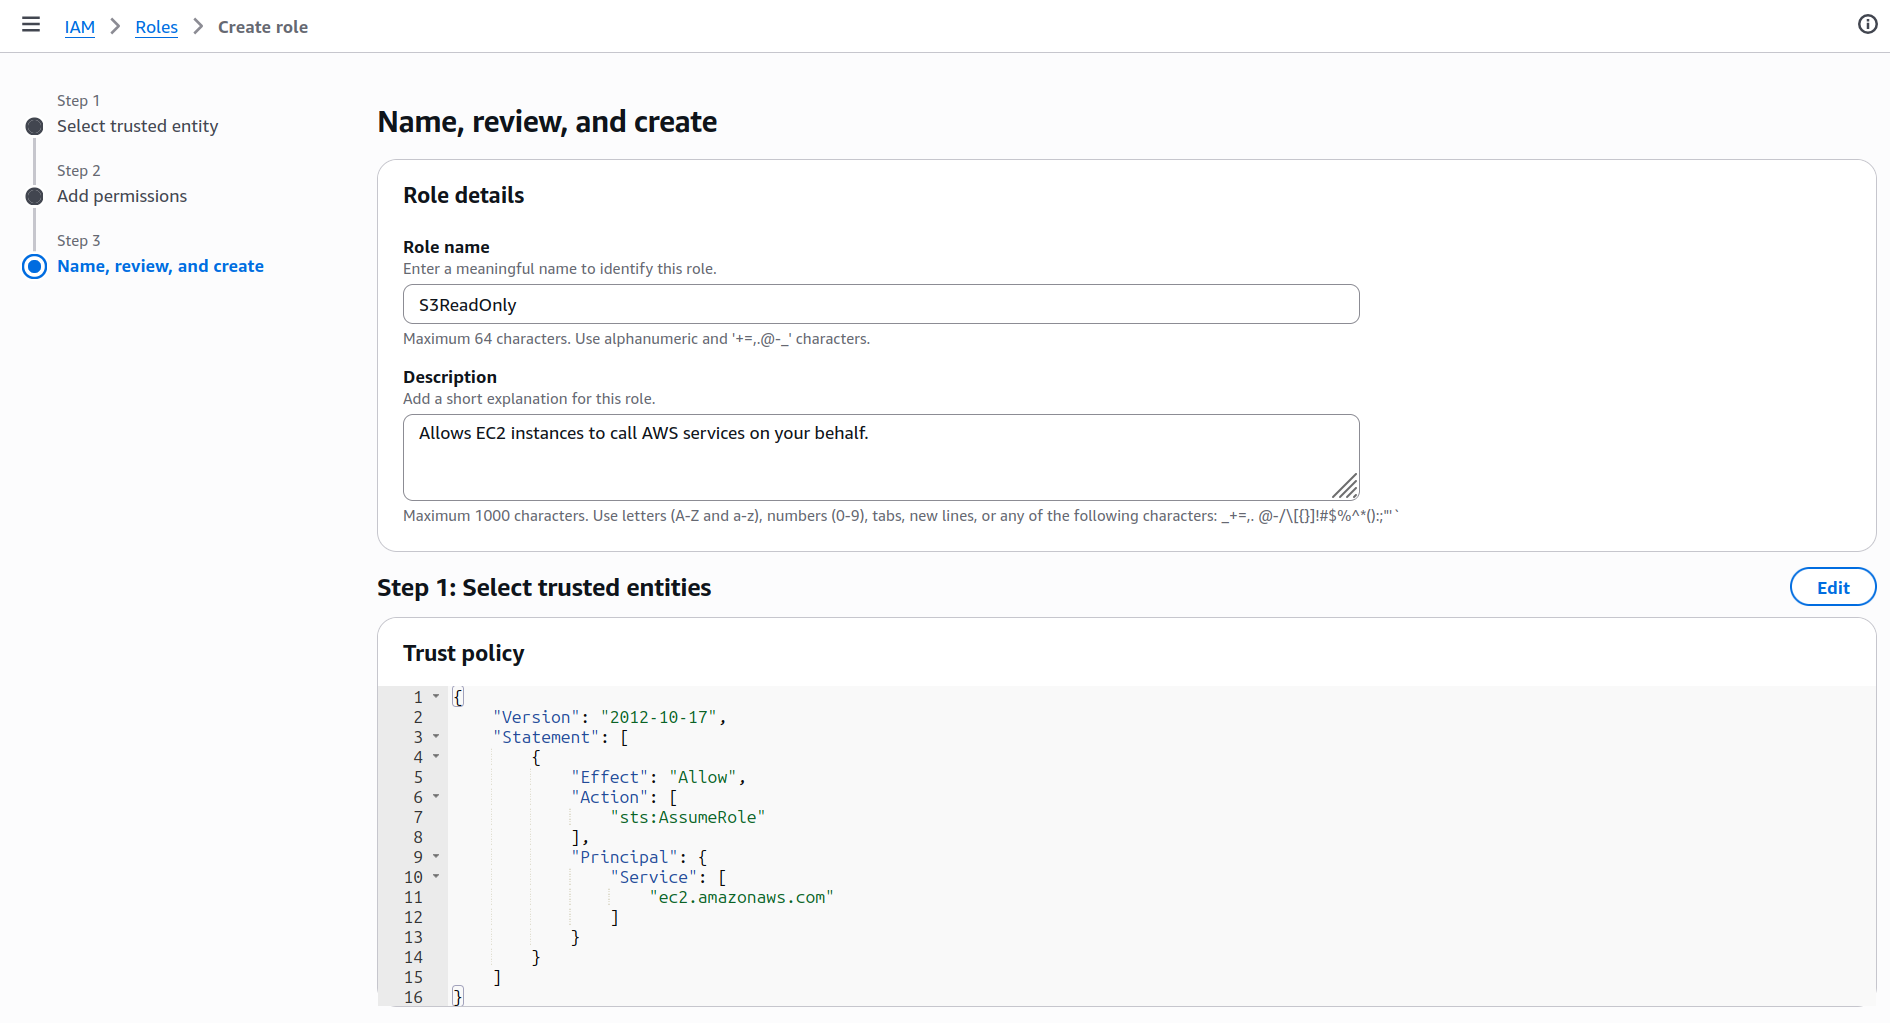Fold the Principal block on line 9
1890x1023 pixels.
click(436, 857)
